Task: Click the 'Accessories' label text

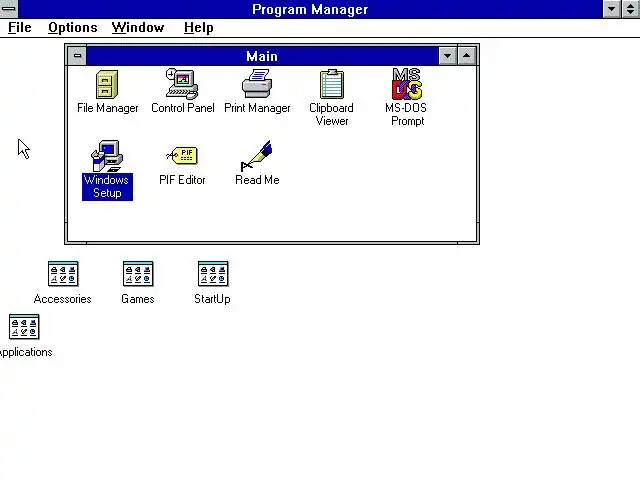Action: click(x=62, y=299)
